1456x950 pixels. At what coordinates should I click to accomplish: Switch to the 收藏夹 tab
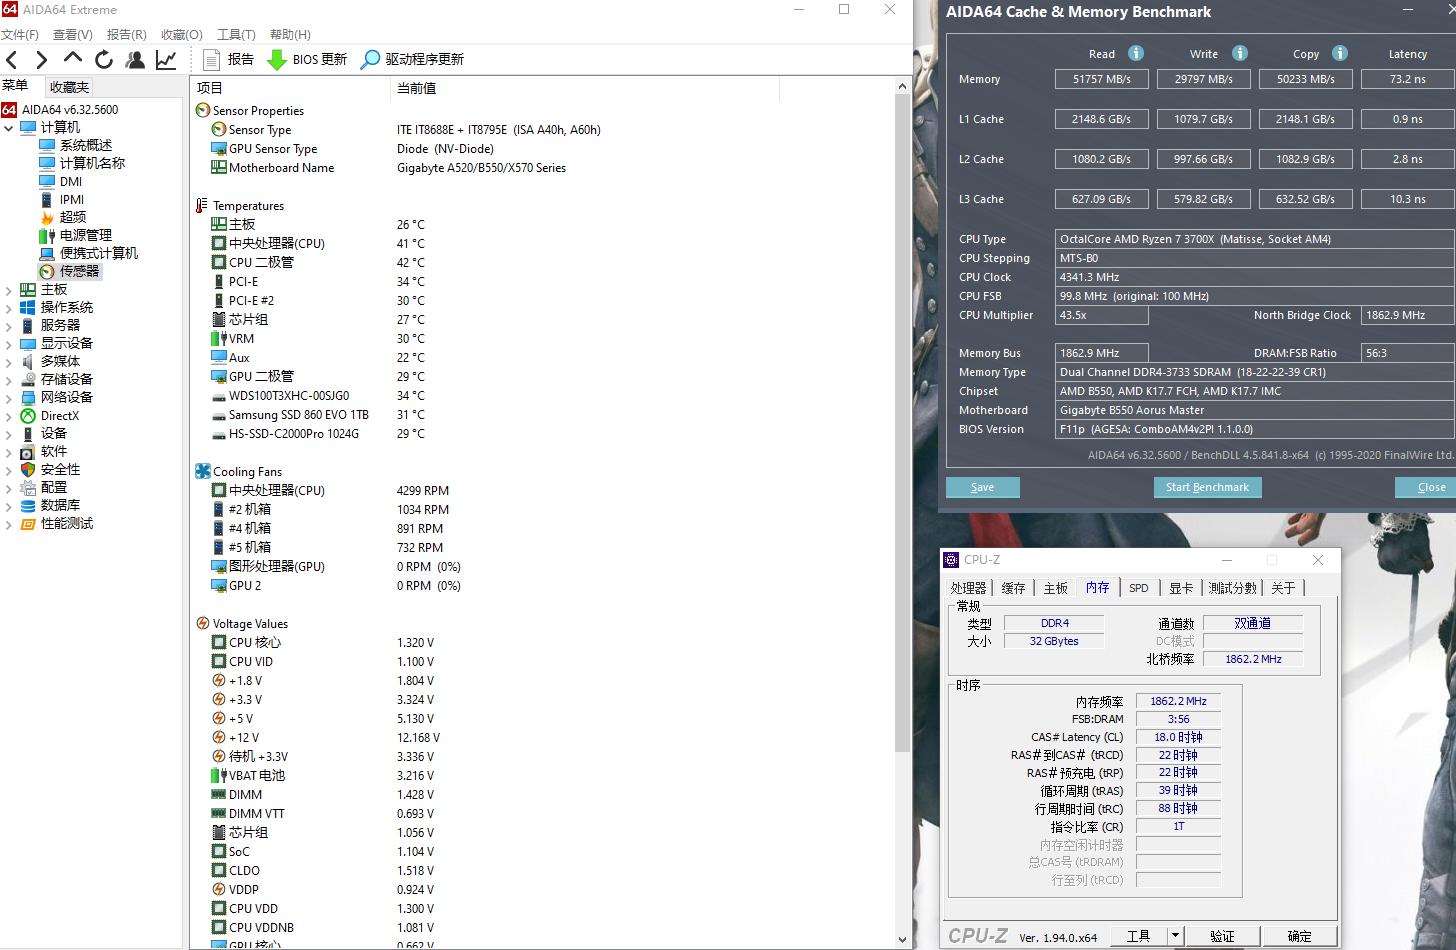(x=68, y=86)
